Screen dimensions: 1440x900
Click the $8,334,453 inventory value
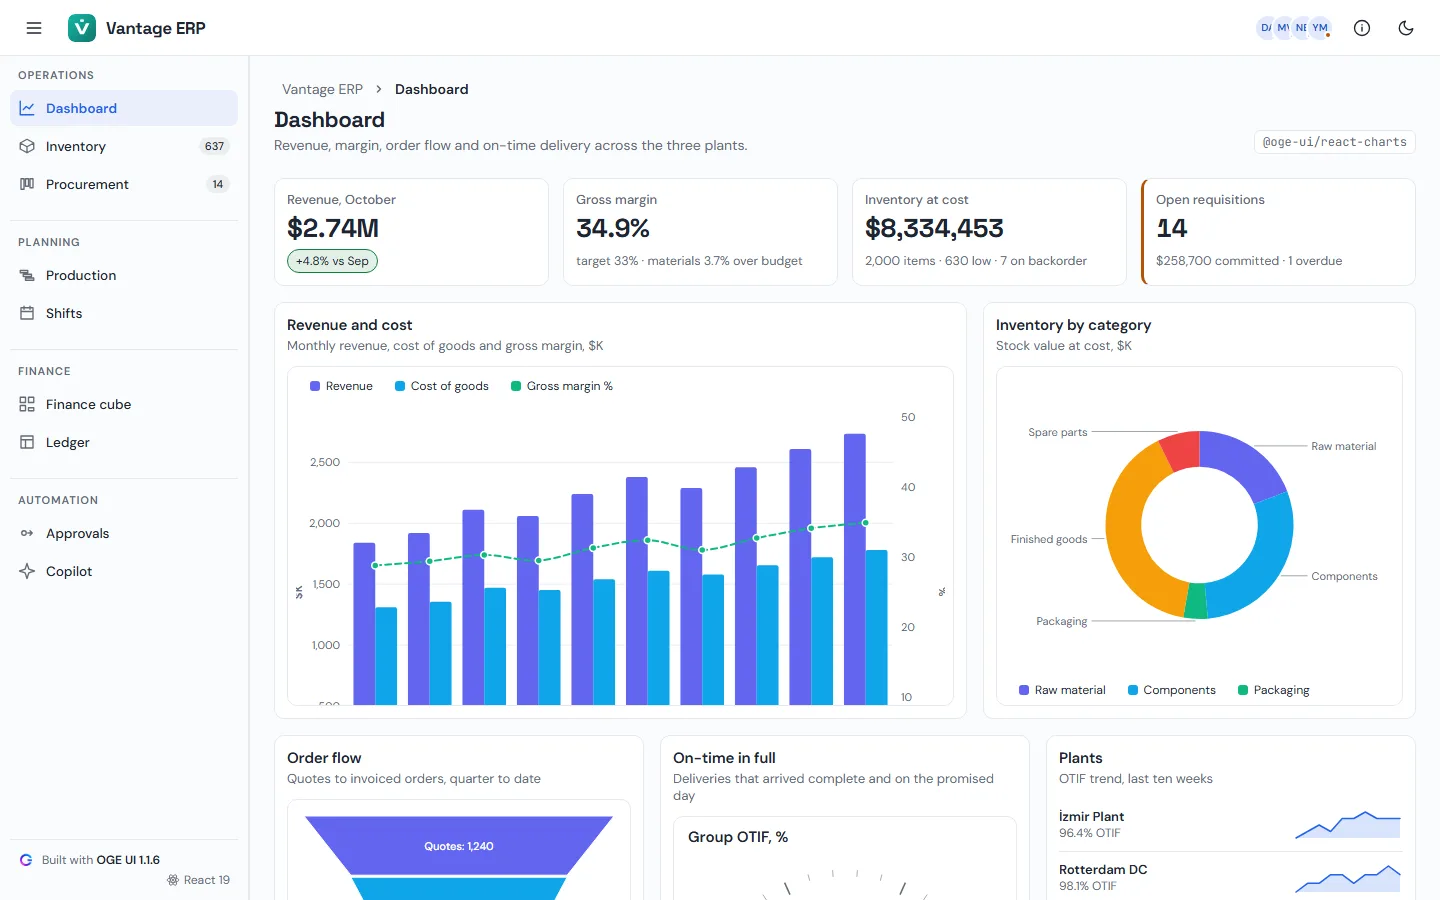tap(934, 229)
